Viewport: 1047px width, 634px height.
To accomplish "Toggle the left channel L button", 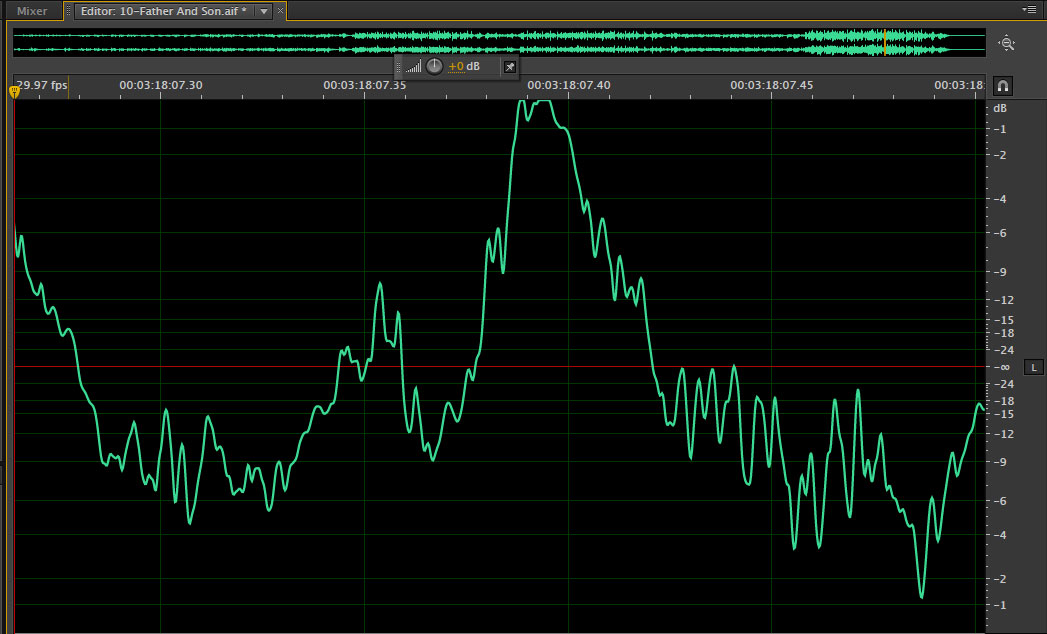I will click(x=1034, y=367).
